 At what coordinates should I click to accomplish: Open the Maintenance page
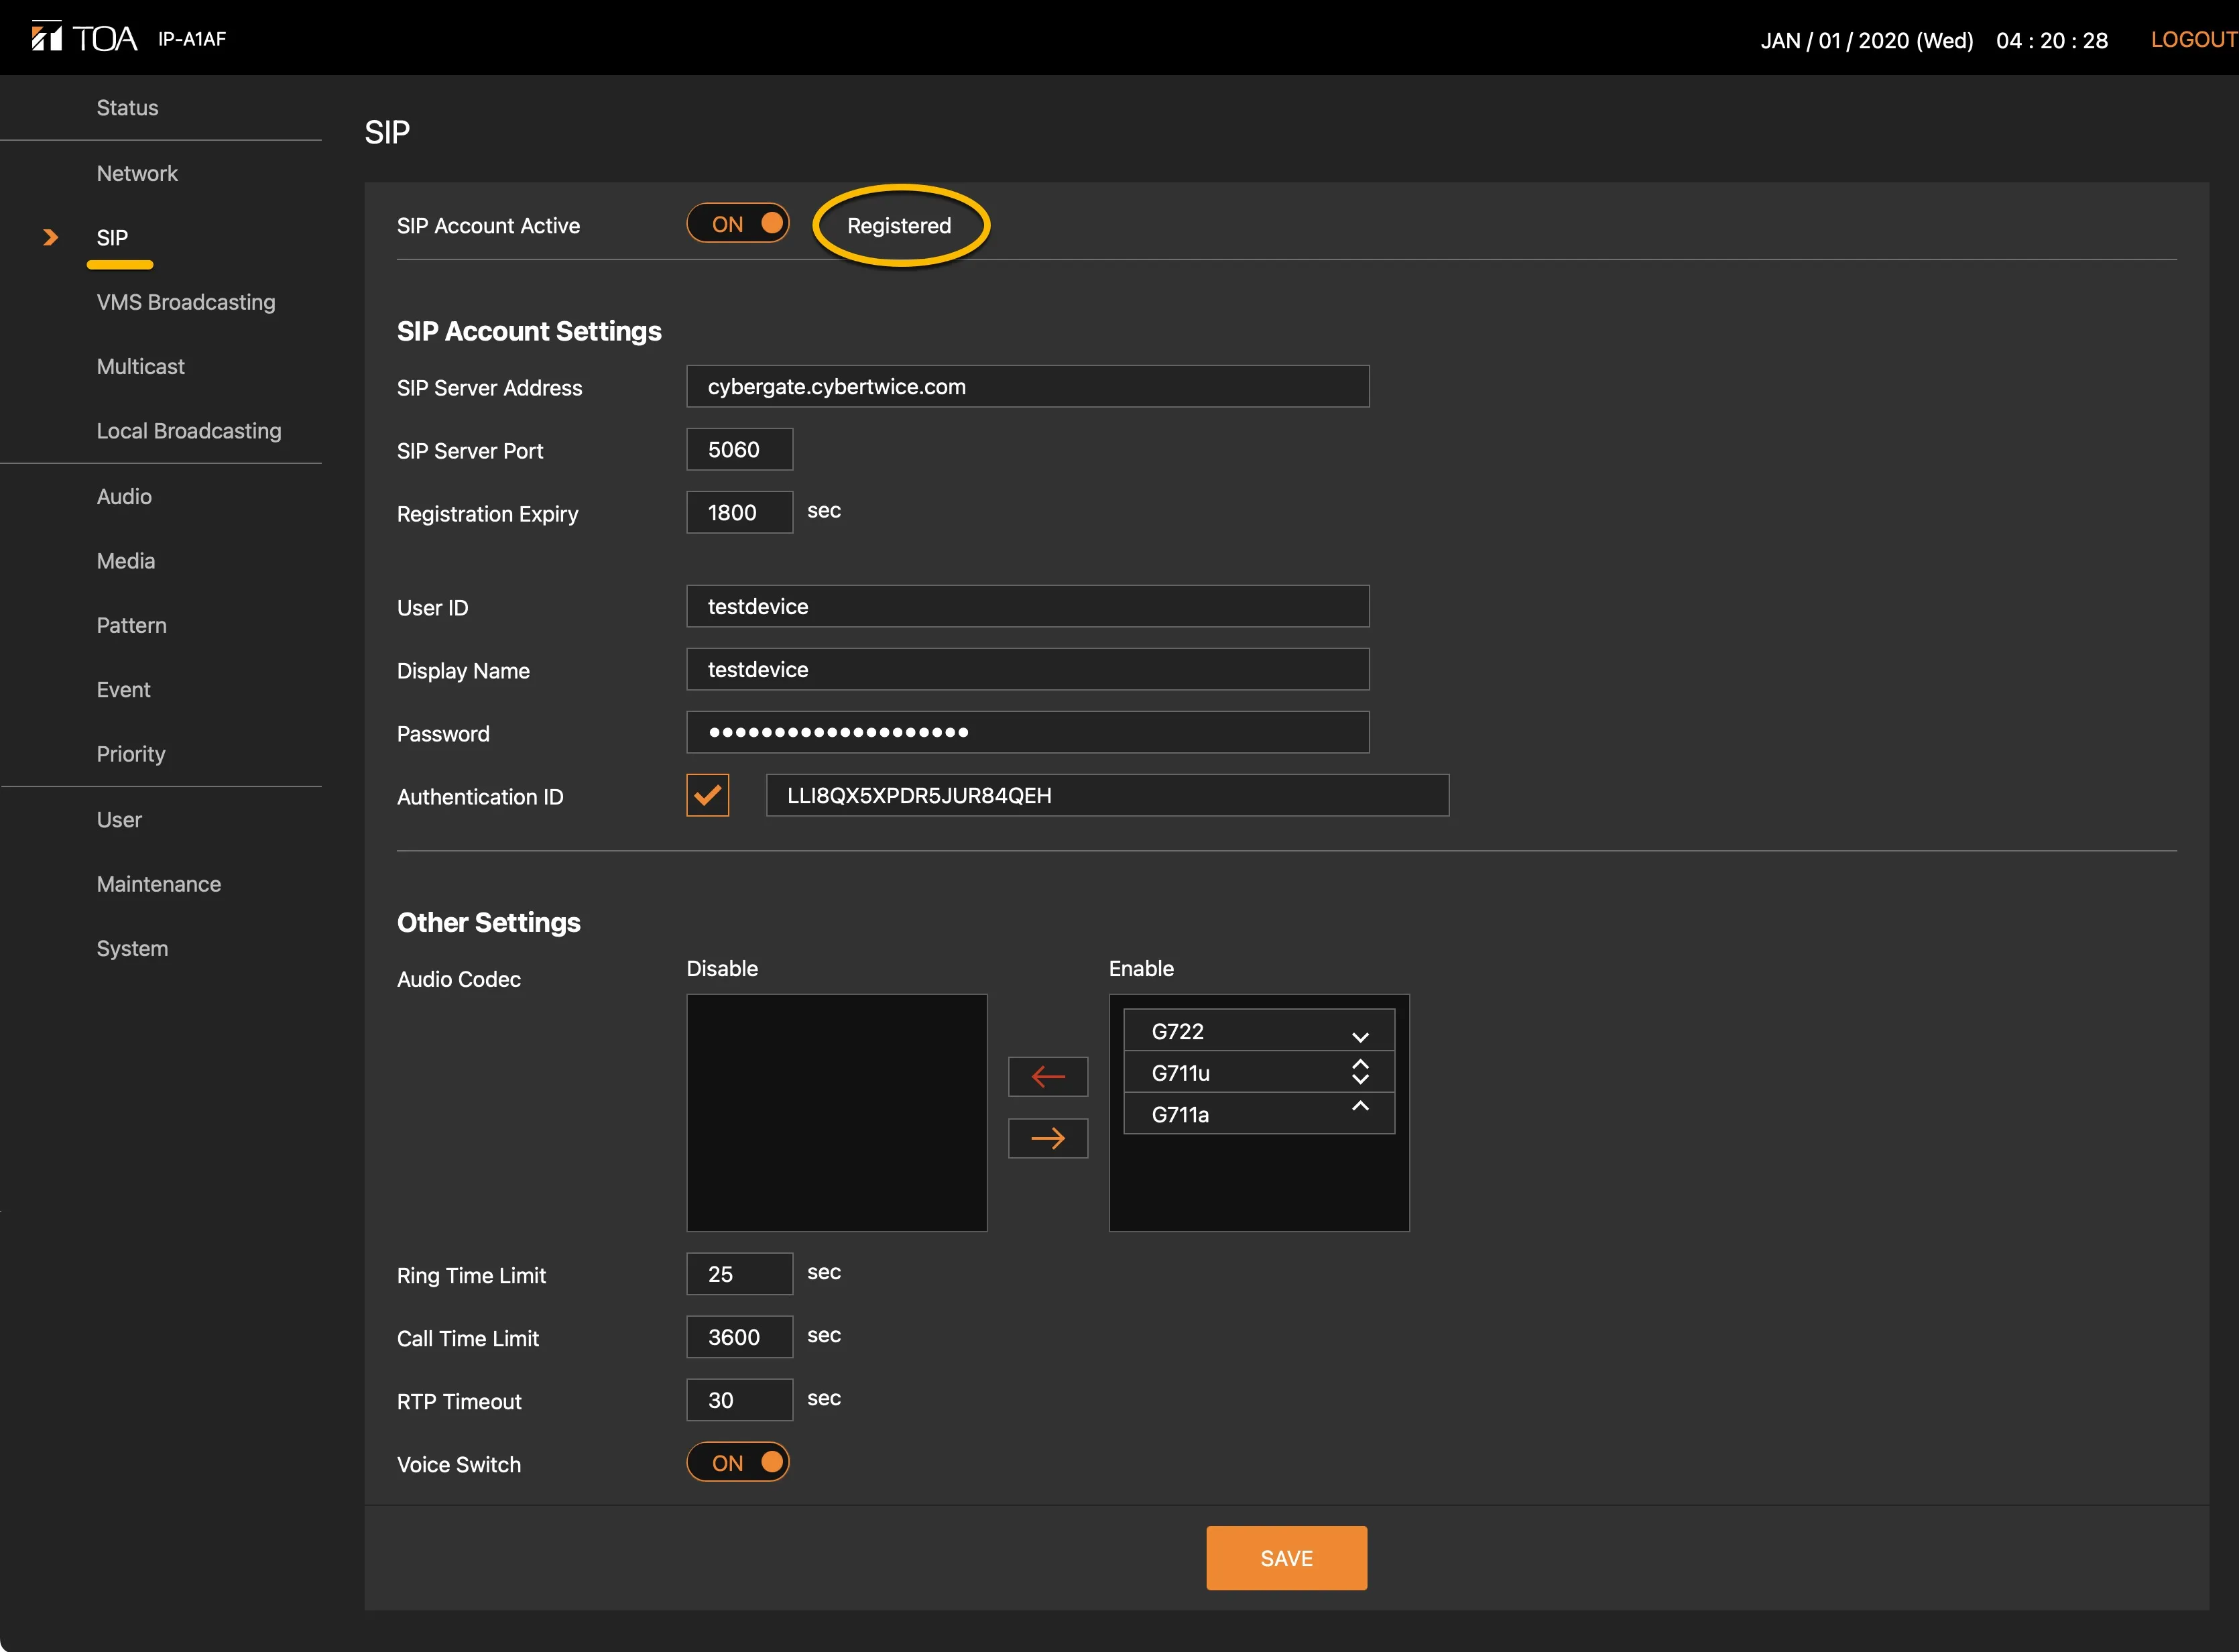[x=159, y=884]
